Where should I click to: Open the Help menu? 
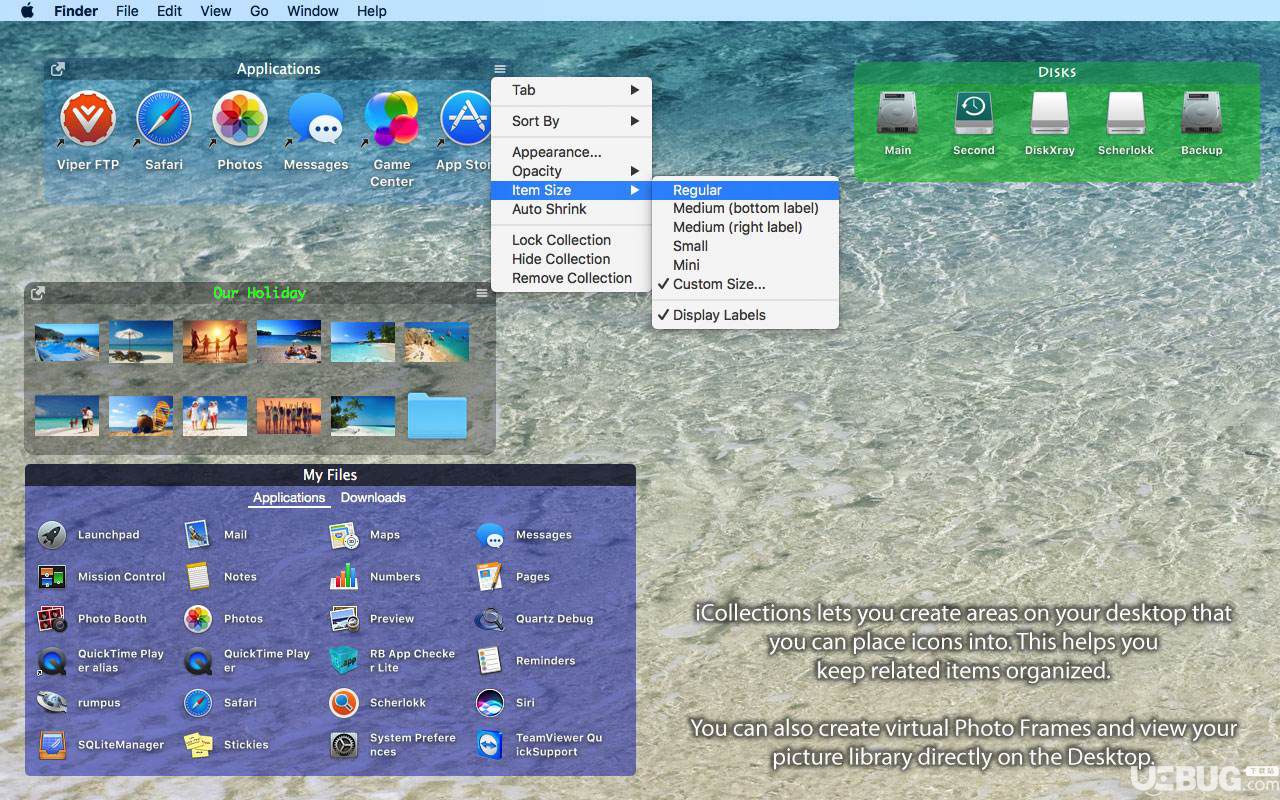pos(372,11)
